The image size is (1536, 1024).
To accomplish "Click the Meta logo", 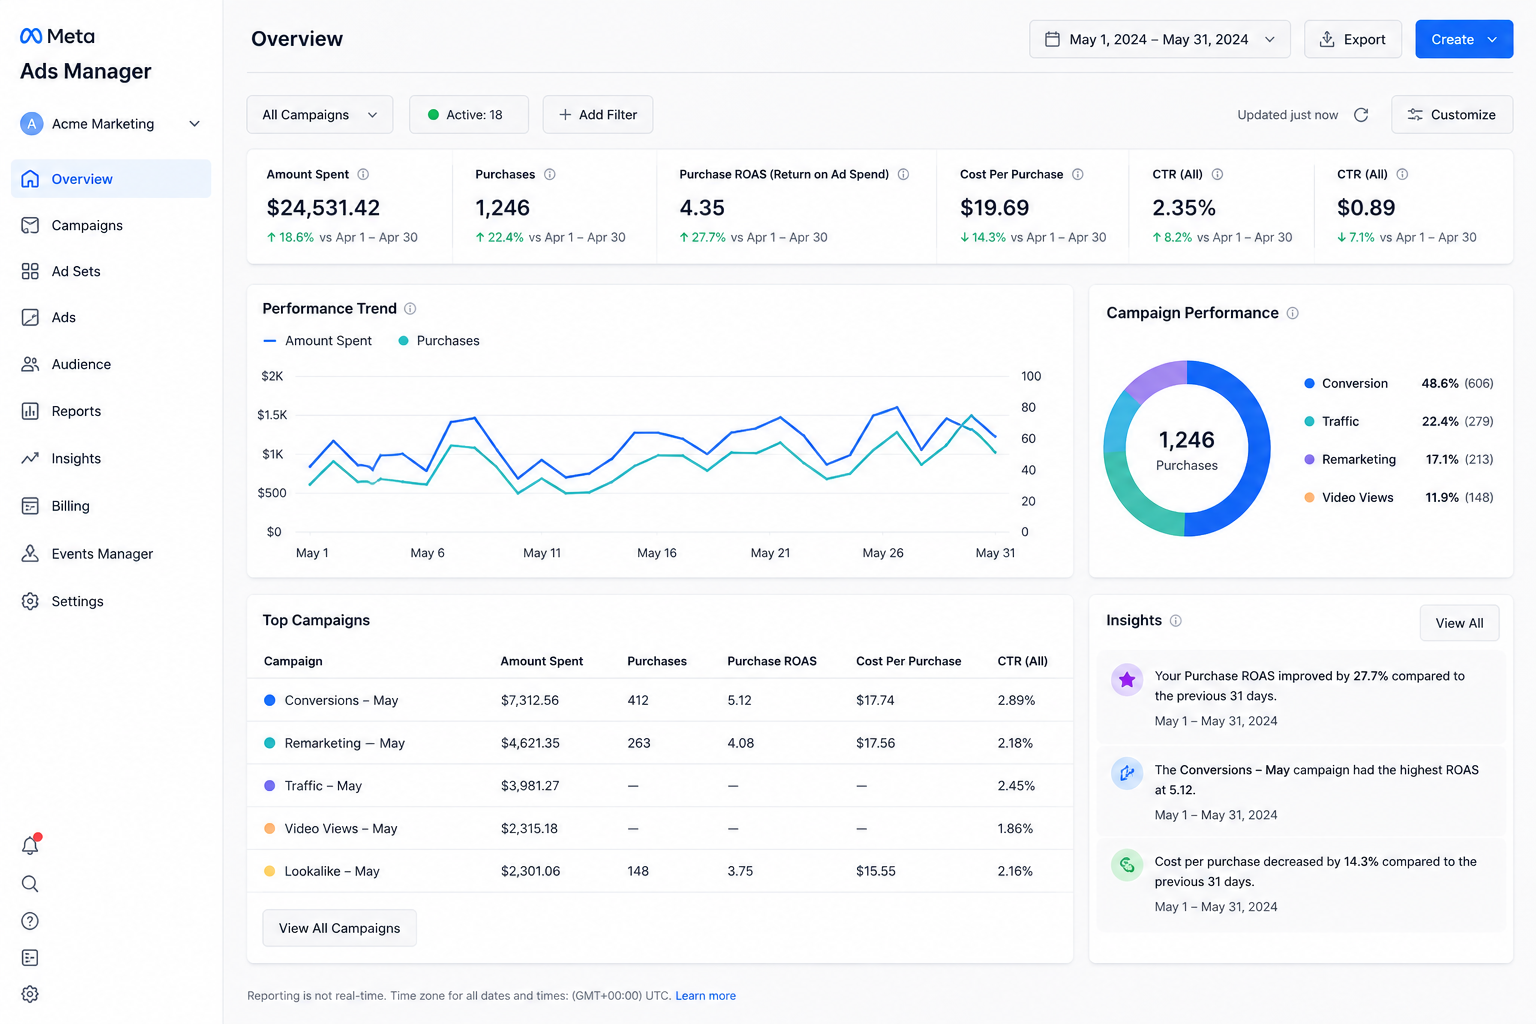I will [x=57, y=36].
